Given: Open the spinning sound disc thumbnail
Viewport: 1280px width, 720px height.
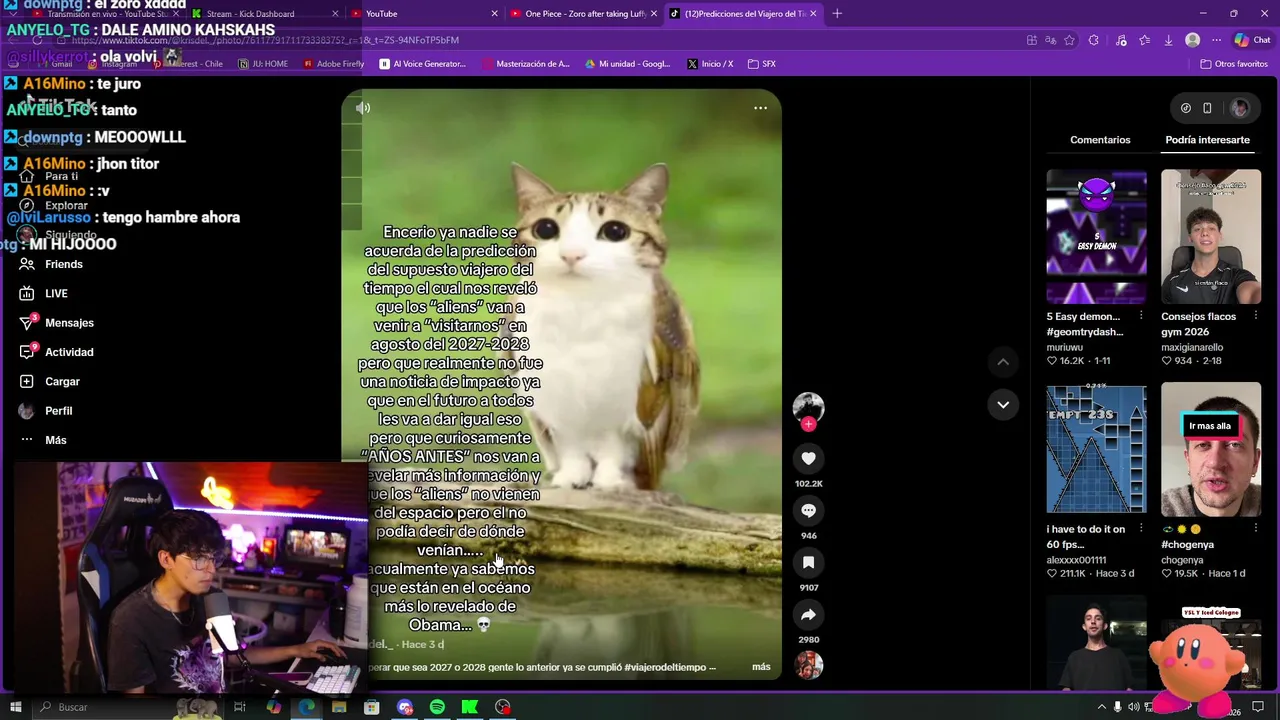Looking at the screenshot, I should [x=808, y=665].
